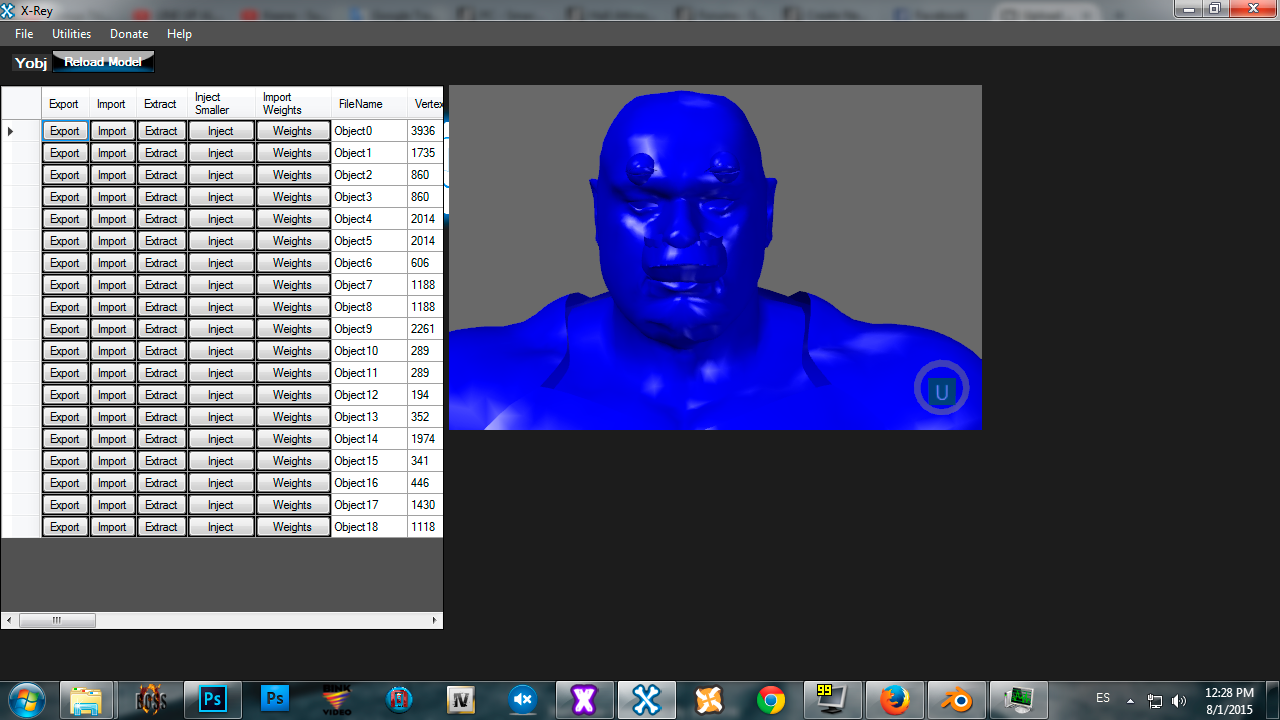Open the second Photoshop taskbar icon
Screen dimensions: 1280x720
point(275,699)
